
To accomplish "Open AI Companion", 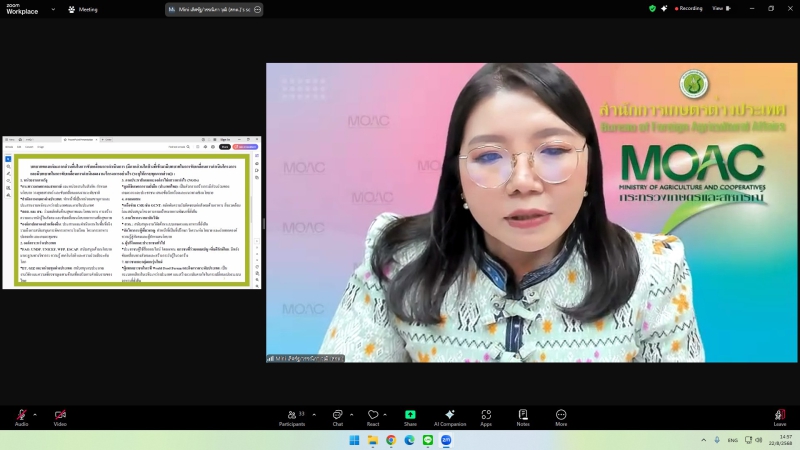I will tap(449, 415).
